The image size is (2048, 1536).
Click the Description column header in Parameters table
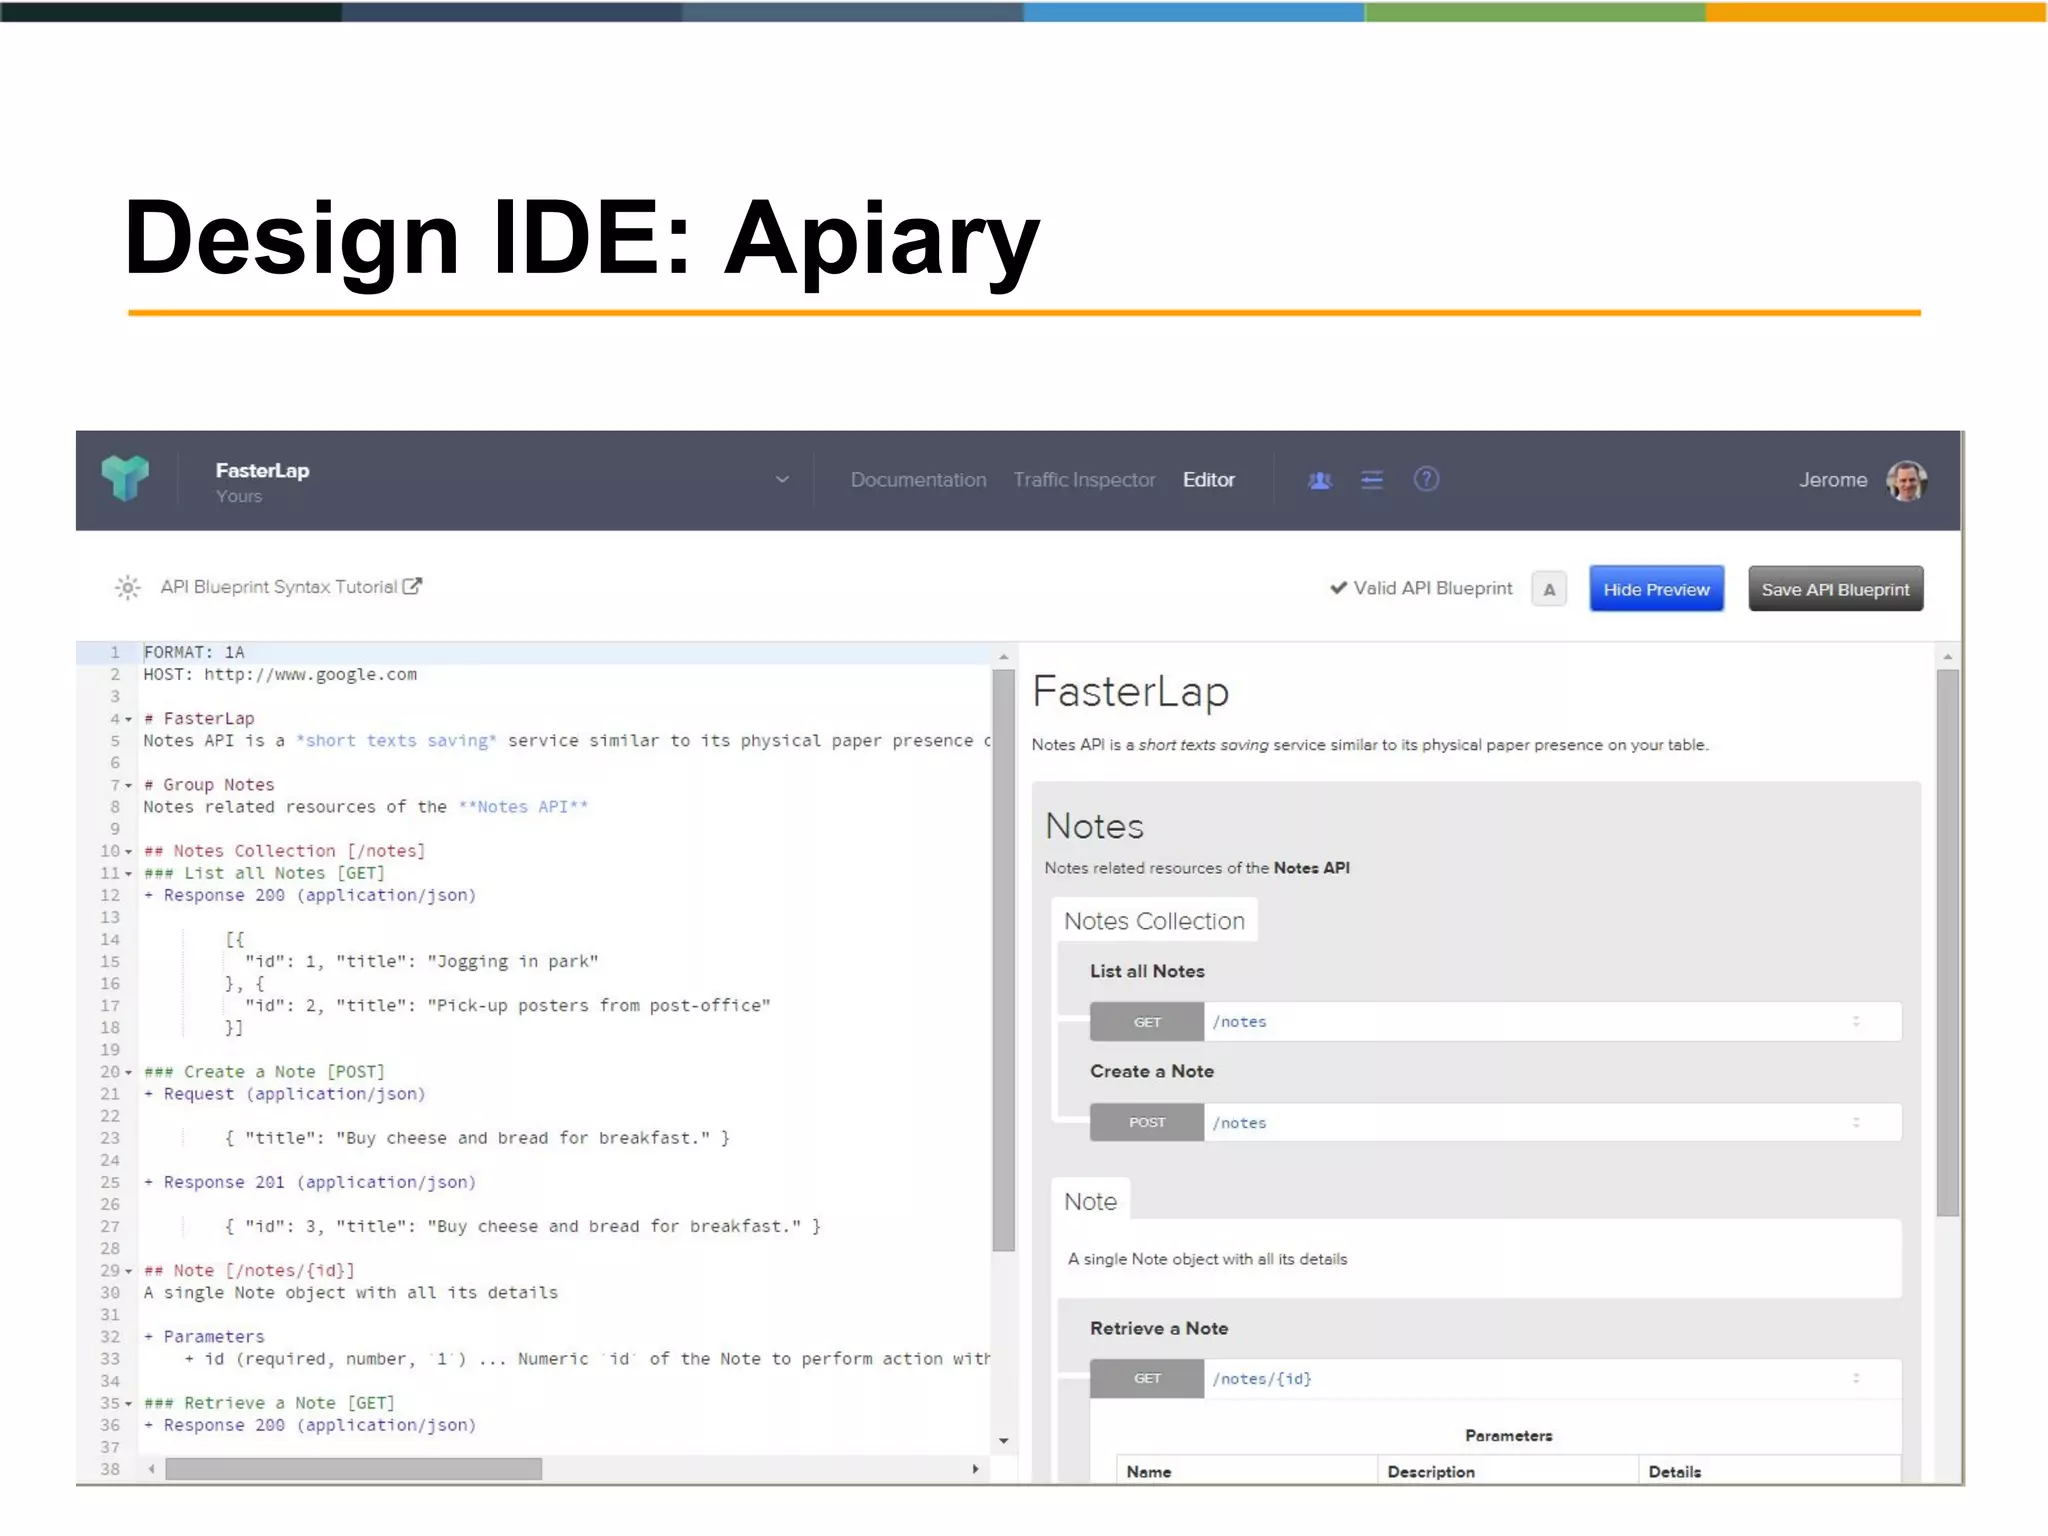point(1431,1472)
